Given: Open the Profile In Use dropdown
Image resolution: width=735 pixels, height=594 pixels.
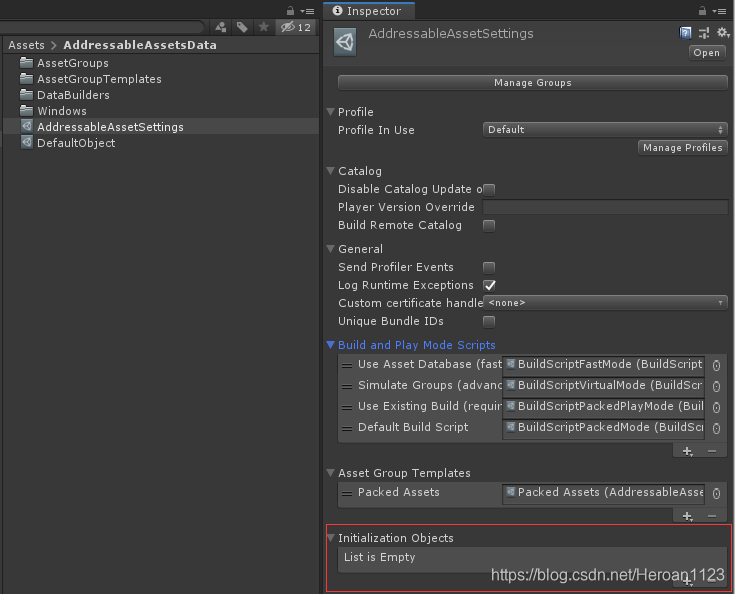Looking at the screenshot, I should [x=605, y=130].
